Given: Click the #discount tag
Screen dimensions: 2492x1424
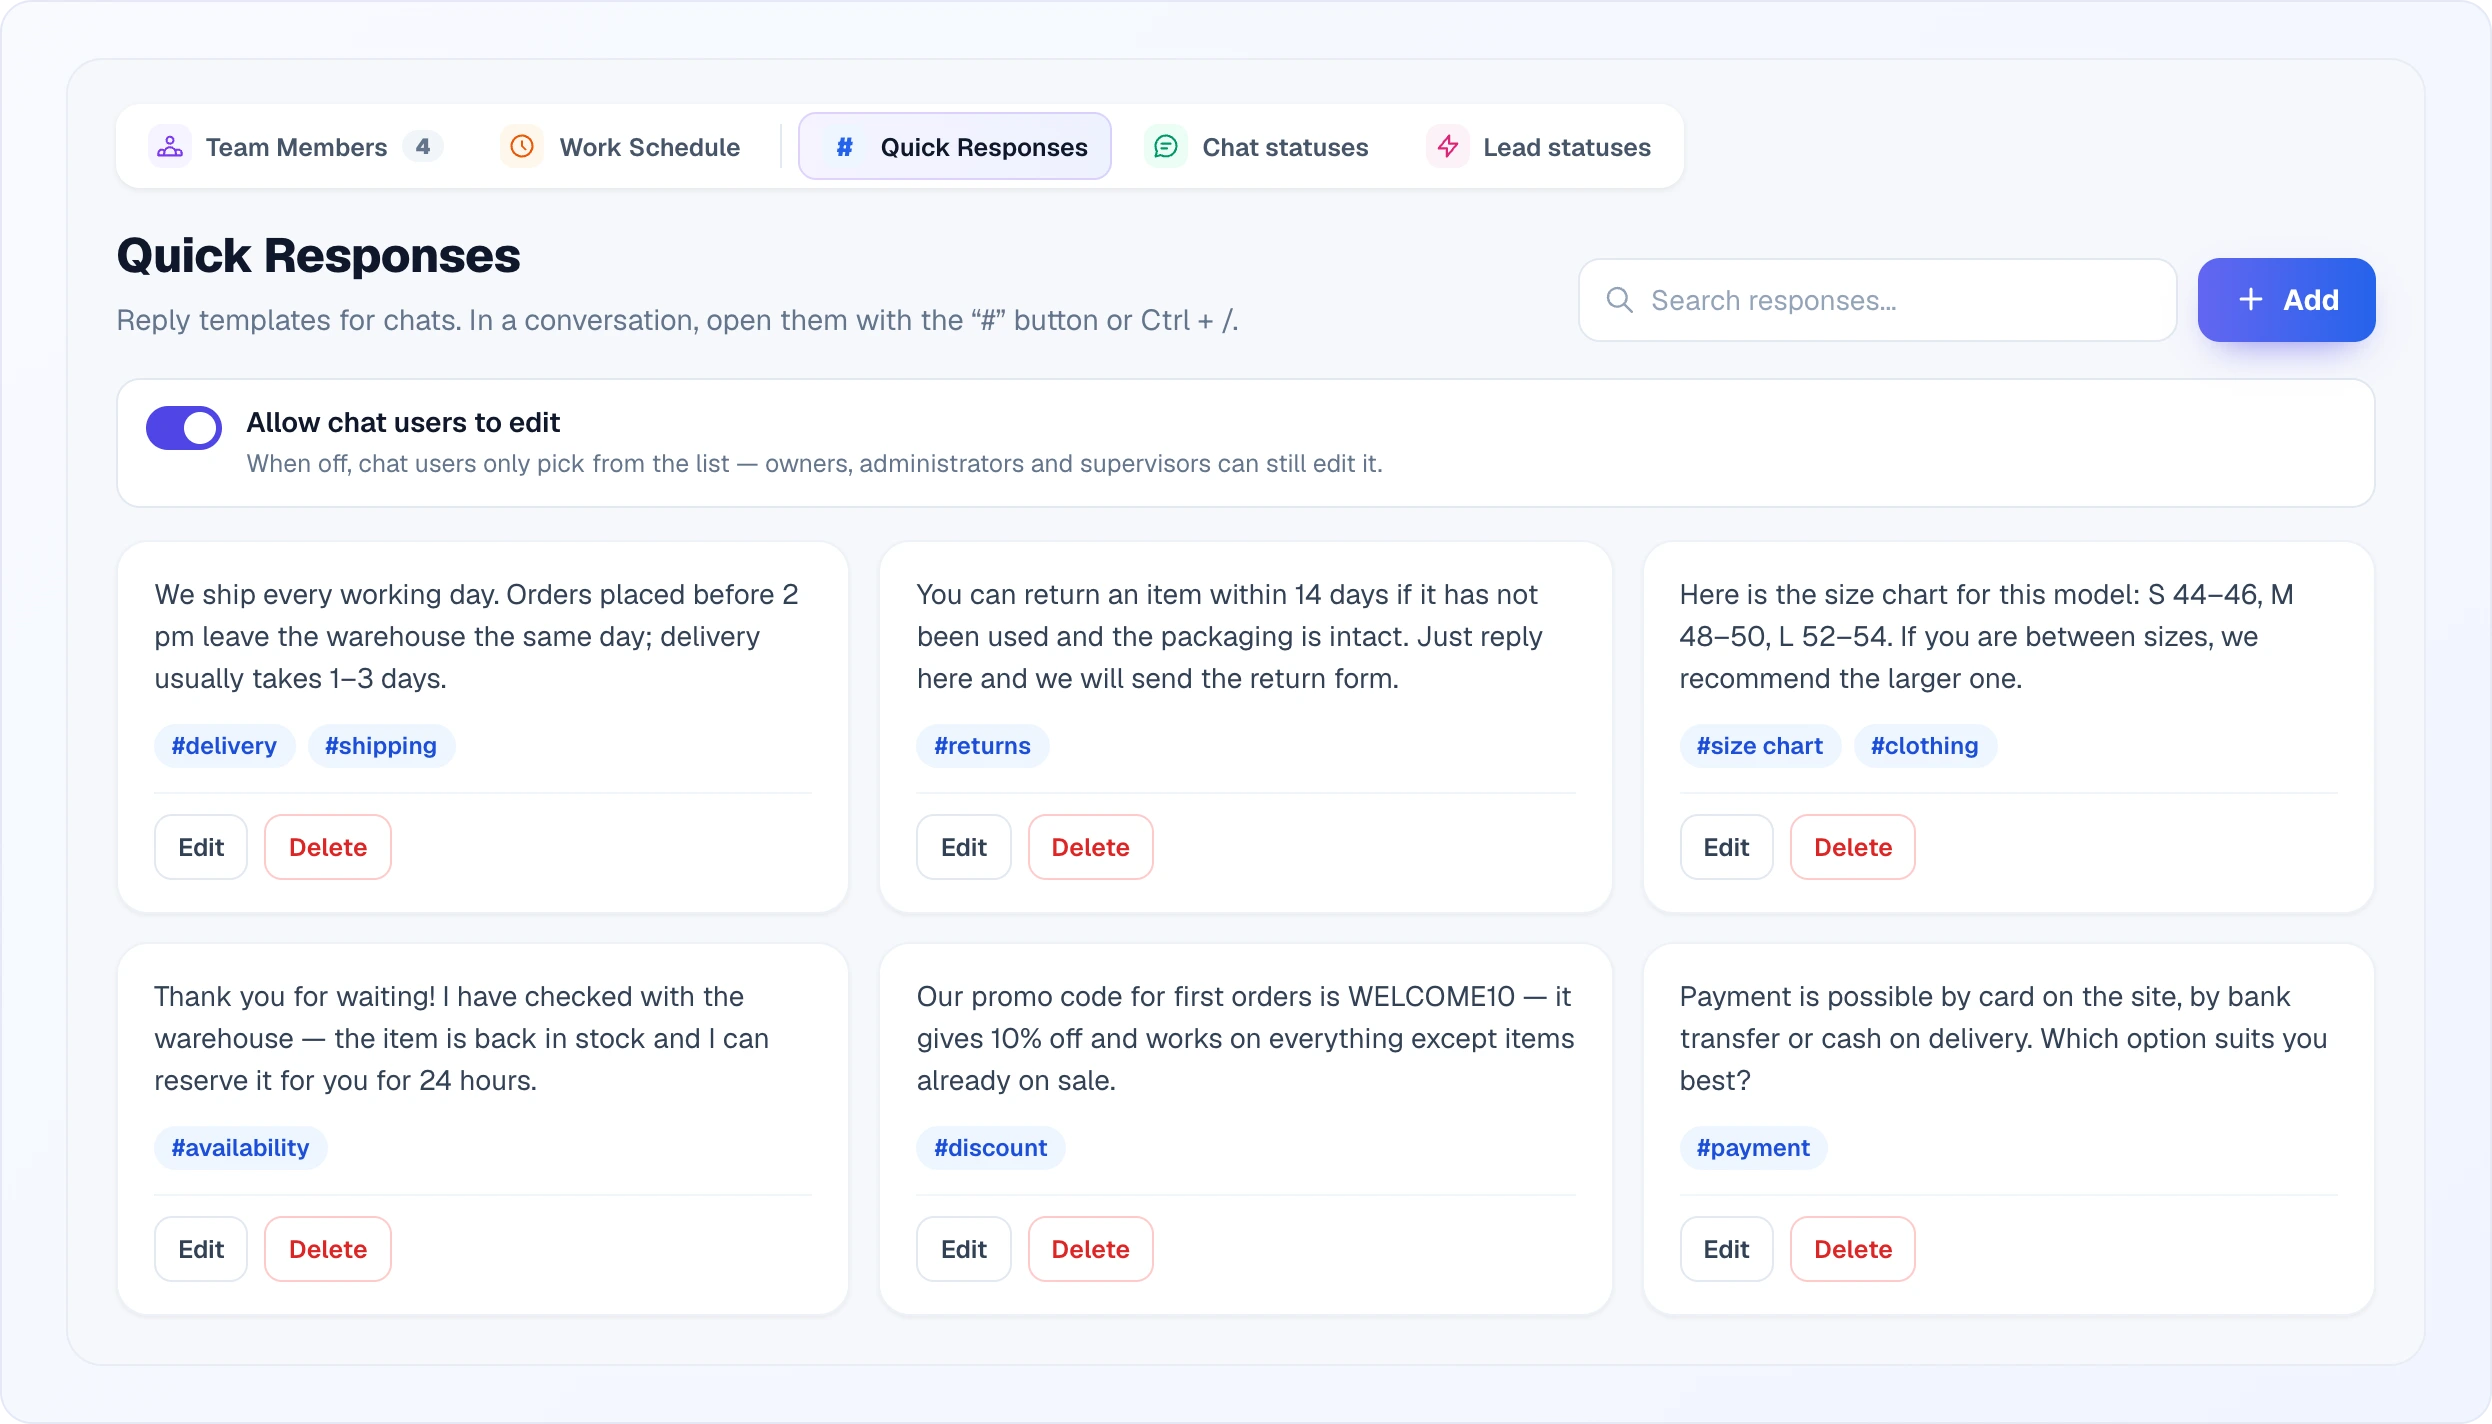Looking at the screenshot, I should pos(991,1148).
